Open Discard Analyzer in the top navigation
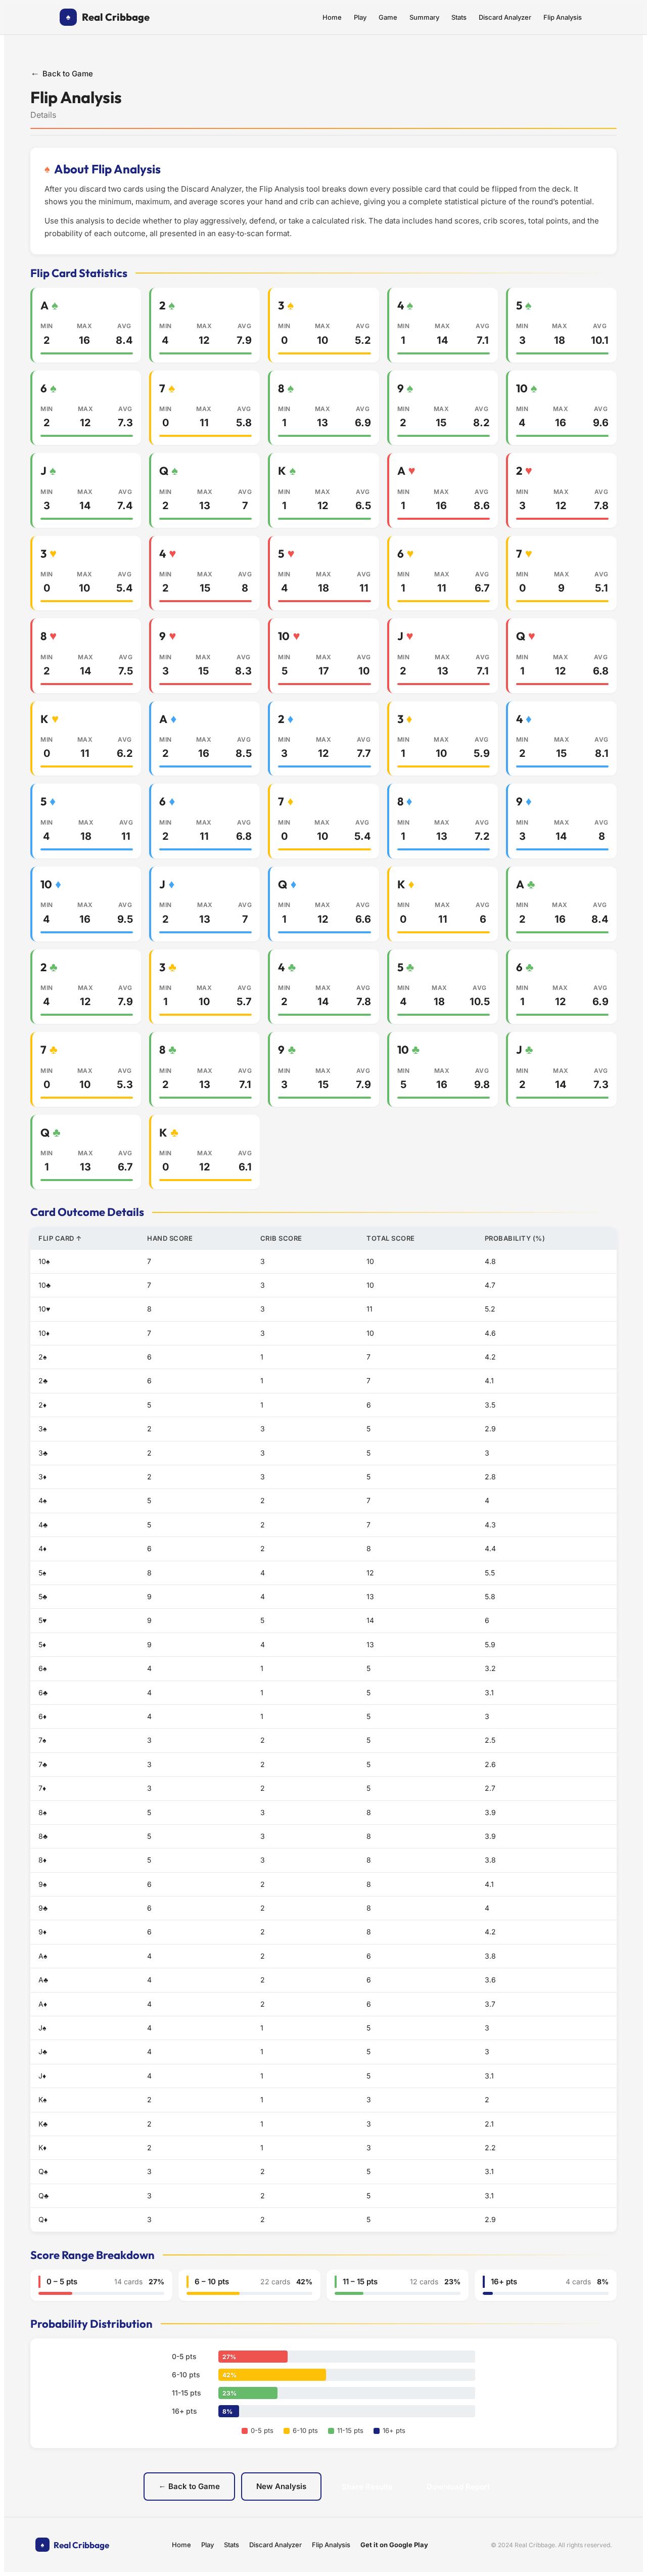 pyautogui.click(x=505, y=17)
